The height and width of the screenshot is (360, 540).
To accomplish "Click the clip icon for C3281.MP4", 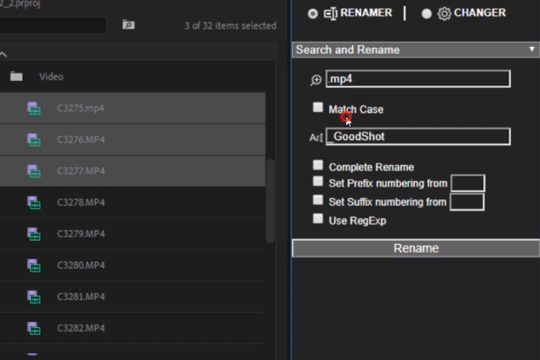I will point(34,297).
